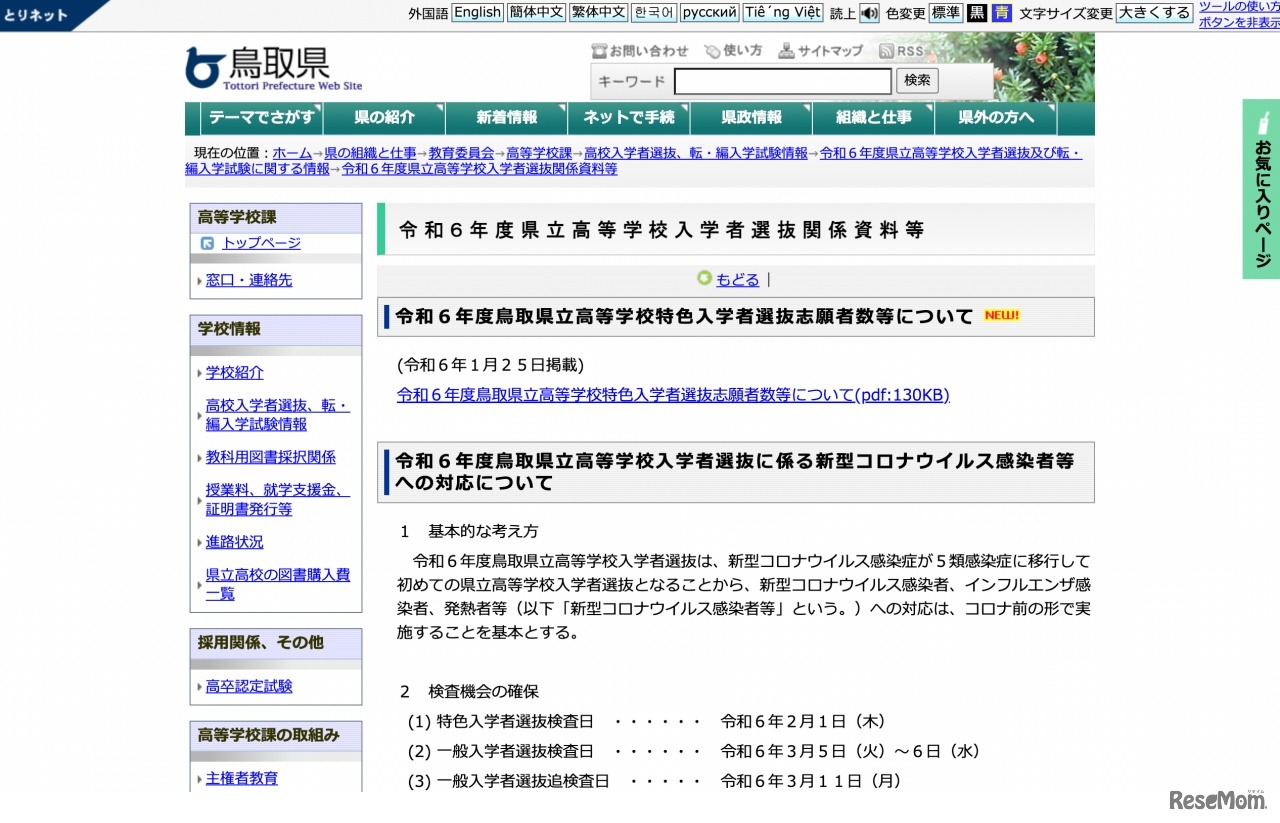The image size is (1280, 823).
Task: Open the 特色入学者選抜志願者数 PDF link
Action: 671,395
